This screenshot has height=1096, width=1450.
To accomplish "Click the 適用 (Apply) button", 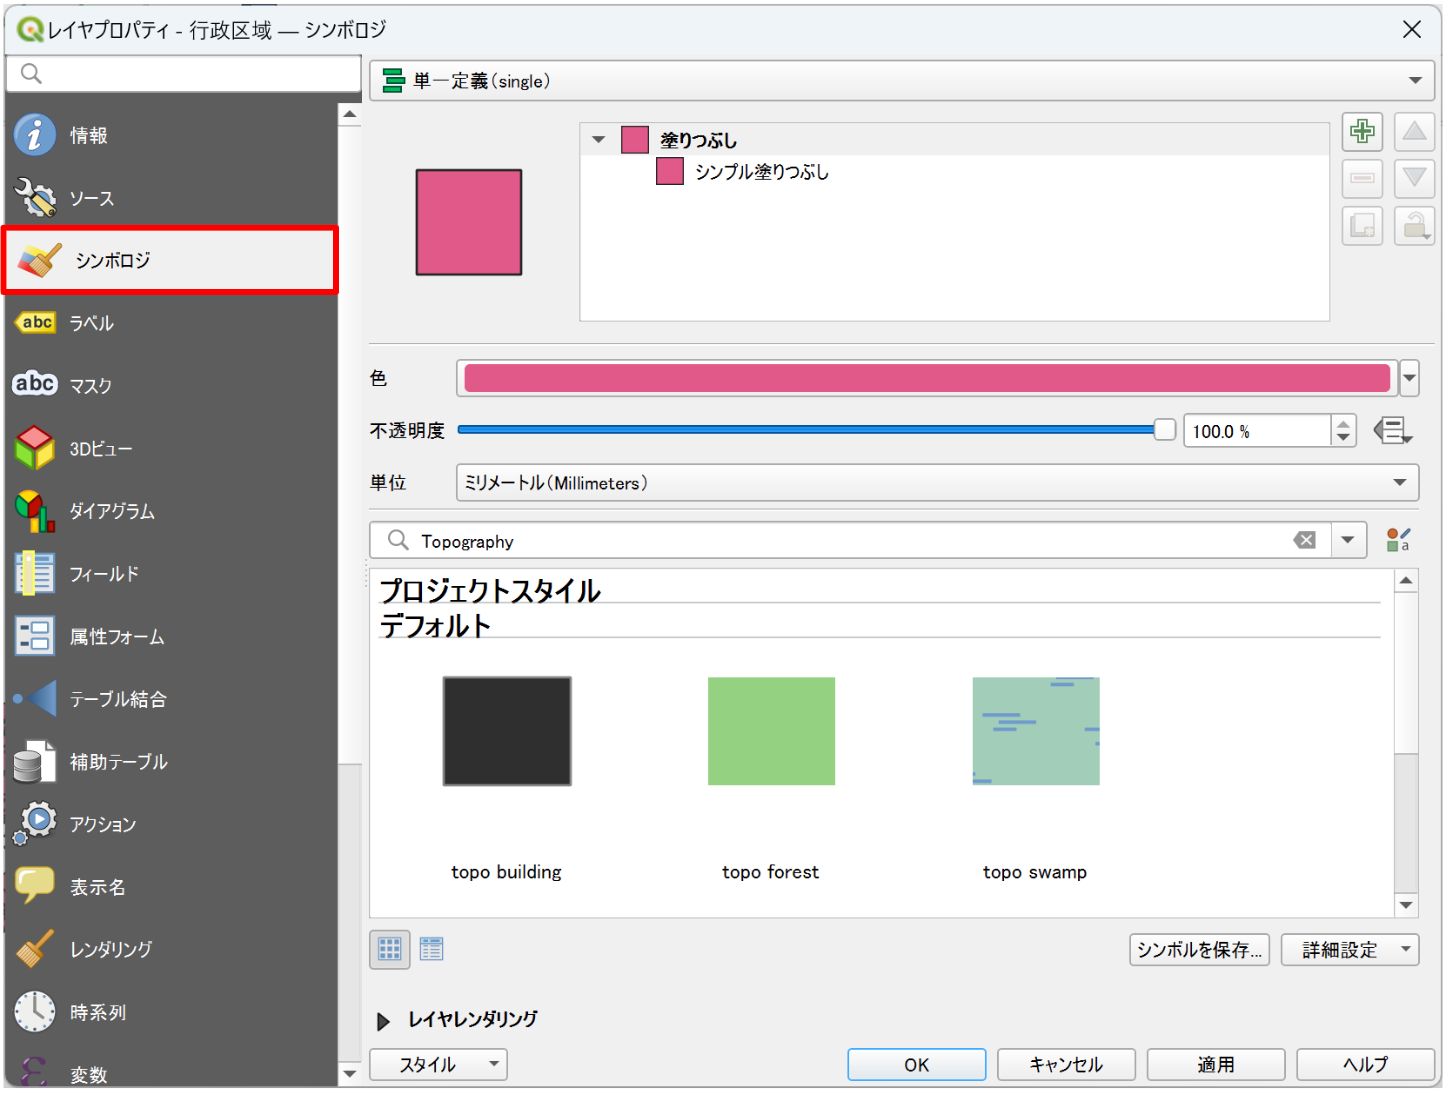I will point(1216,1065).
